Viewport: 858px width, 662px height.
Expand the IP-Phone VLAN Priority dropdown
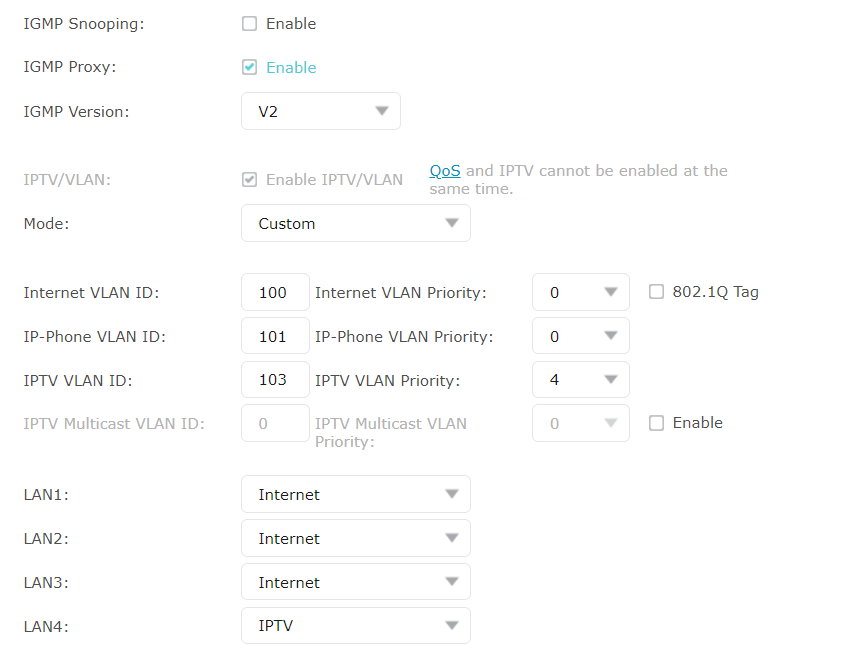581,336
